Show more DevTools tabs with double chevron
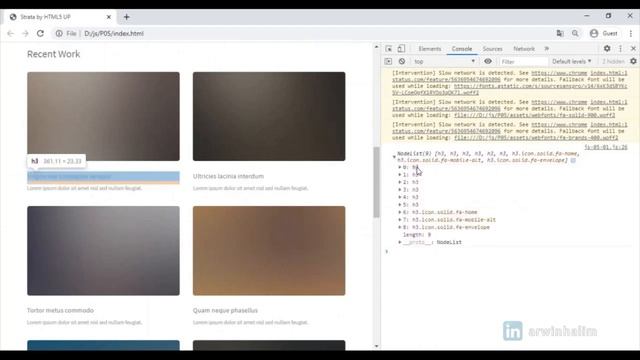 pos(547,49)
